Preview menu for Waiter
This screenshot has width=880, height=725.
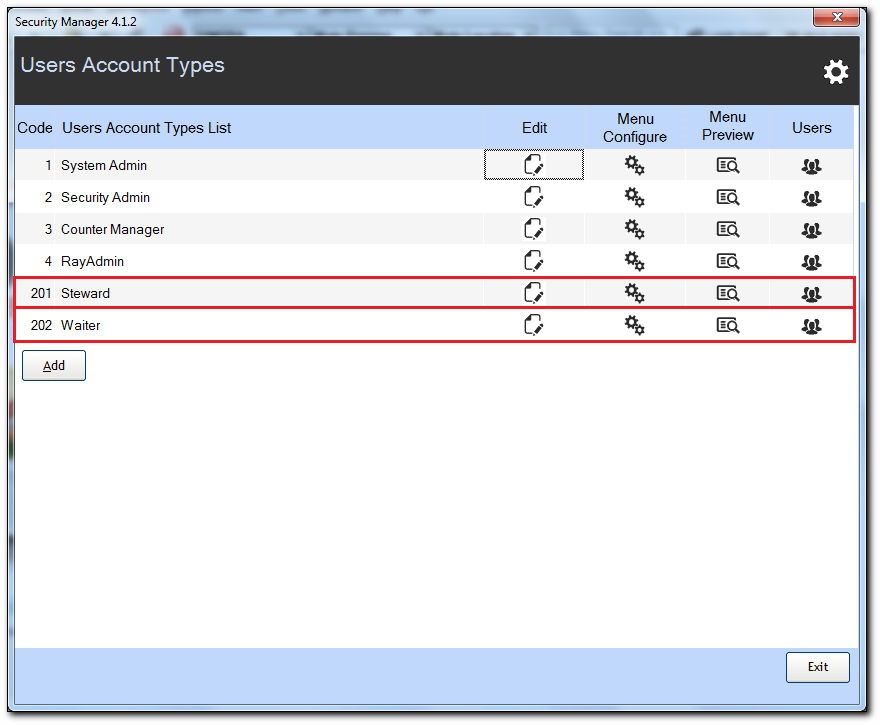coord(728,325)
